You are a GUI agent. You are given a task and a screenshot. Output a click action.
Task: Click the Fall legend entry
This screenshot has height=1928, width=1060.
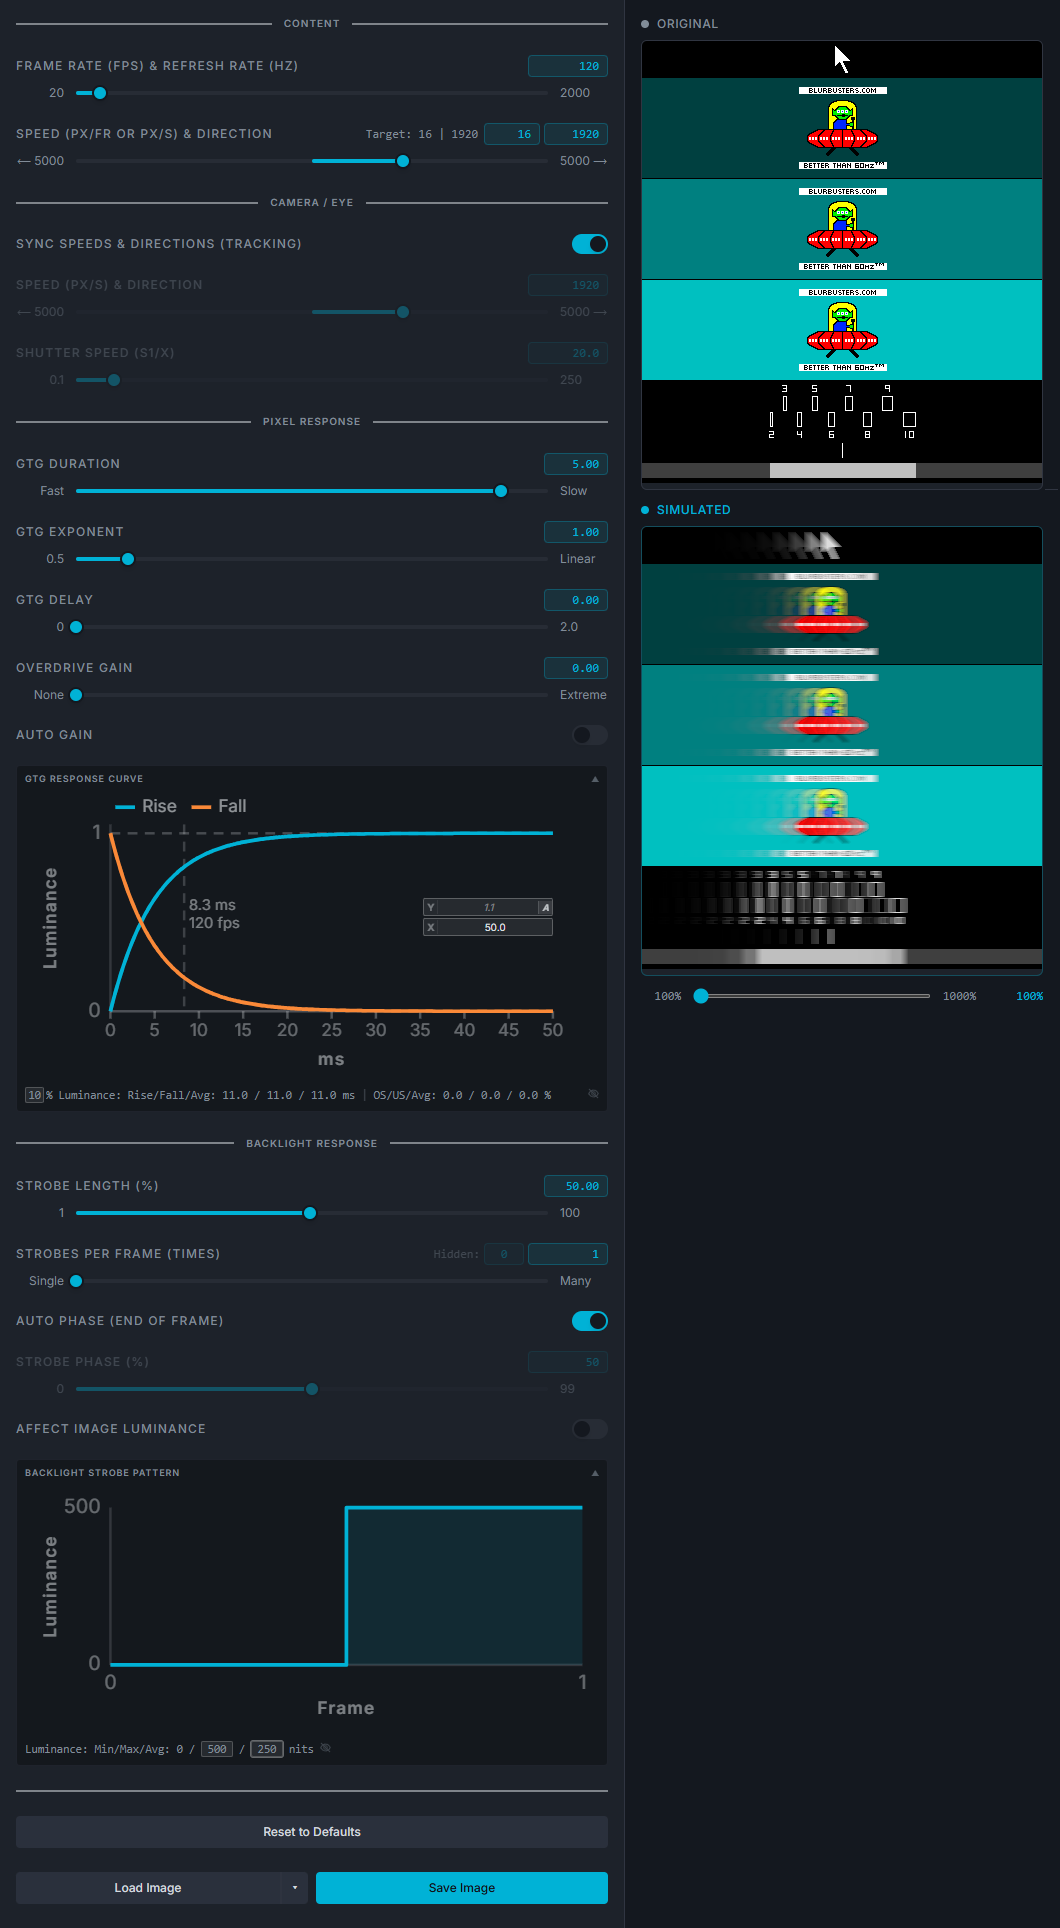[219, 806]
